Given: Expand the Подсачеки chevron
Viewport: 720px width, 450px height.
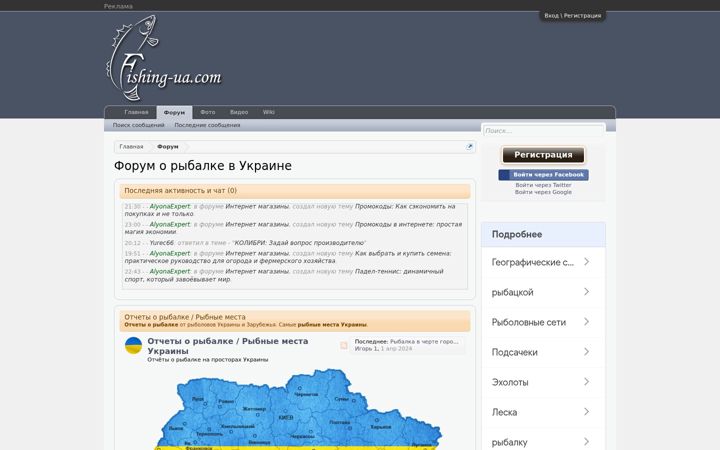Looking at the screenshot, I should [x=586, y=352].
